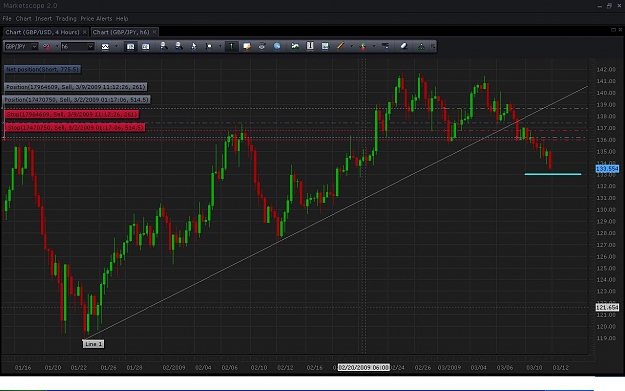The image size is (625, 391).
Task: Click the chart type icon
Action: tap(105, 47)
